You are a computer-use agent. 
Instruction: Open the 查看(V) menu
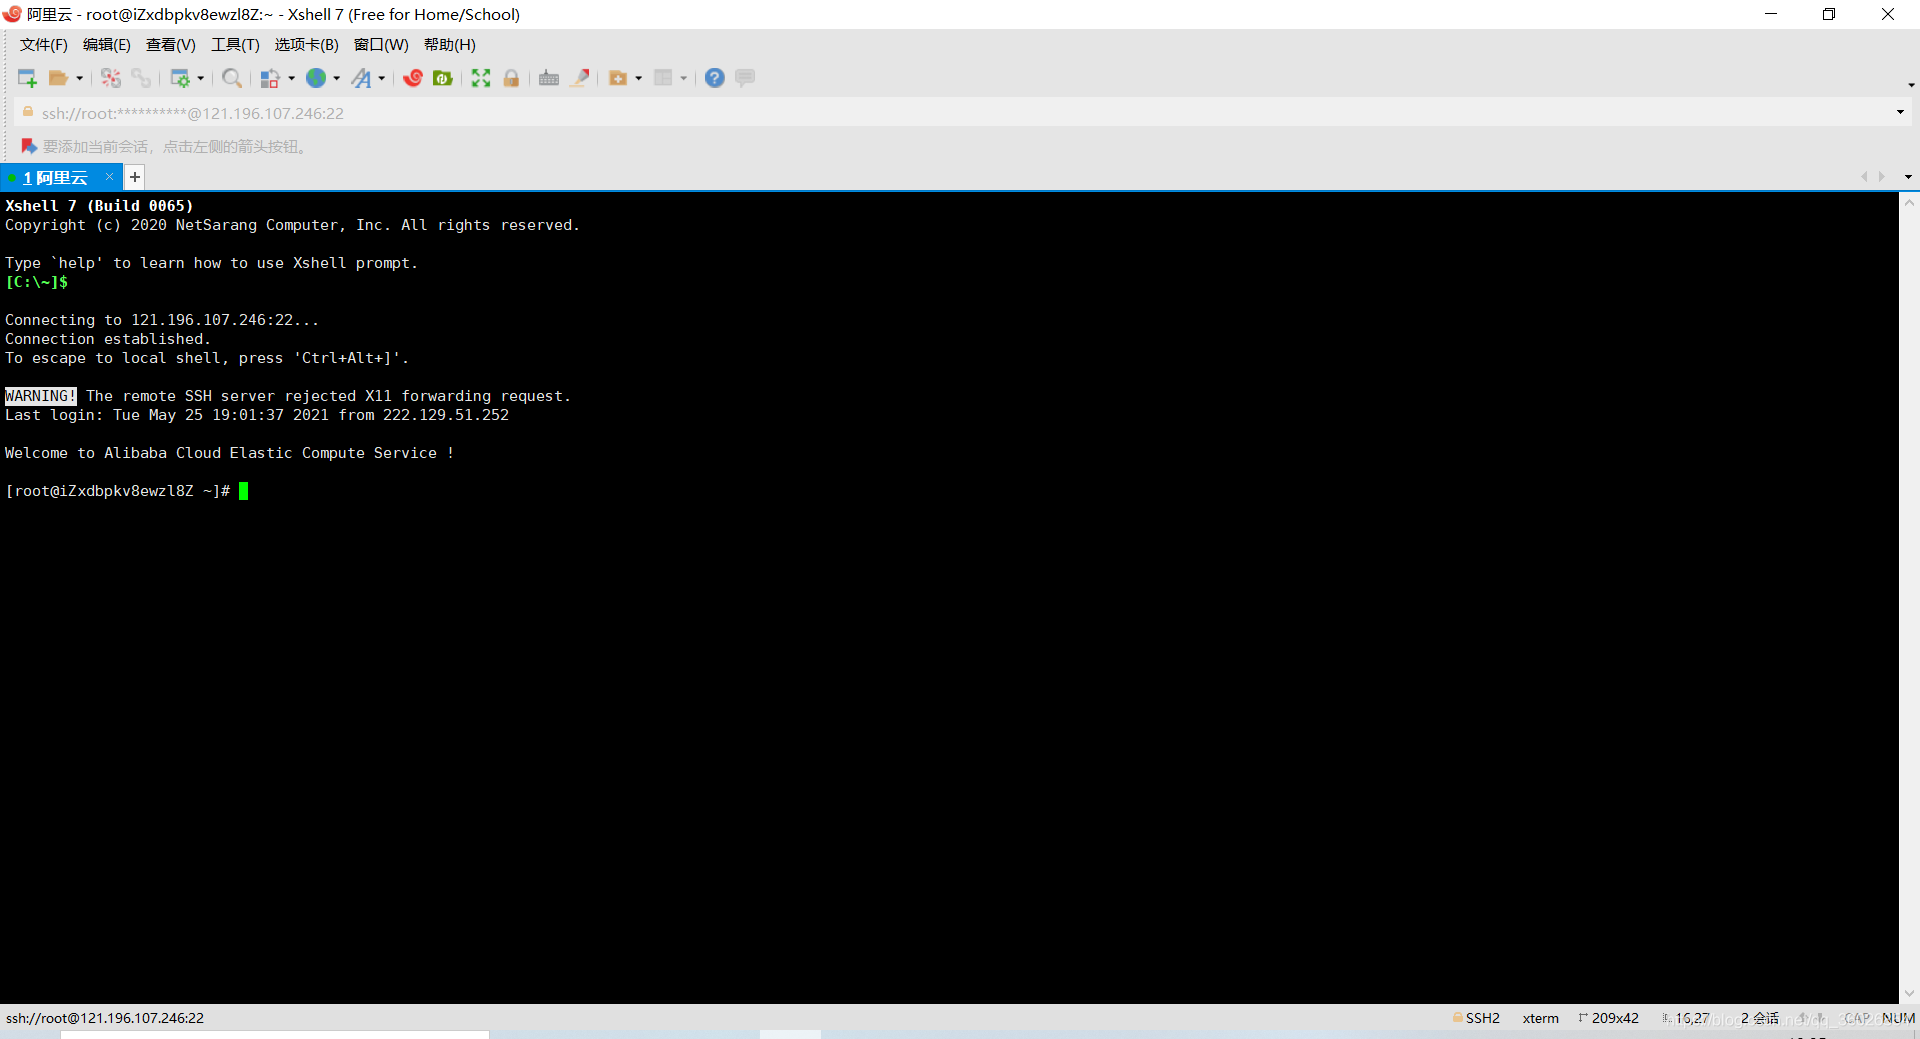[x=171, y=45]
